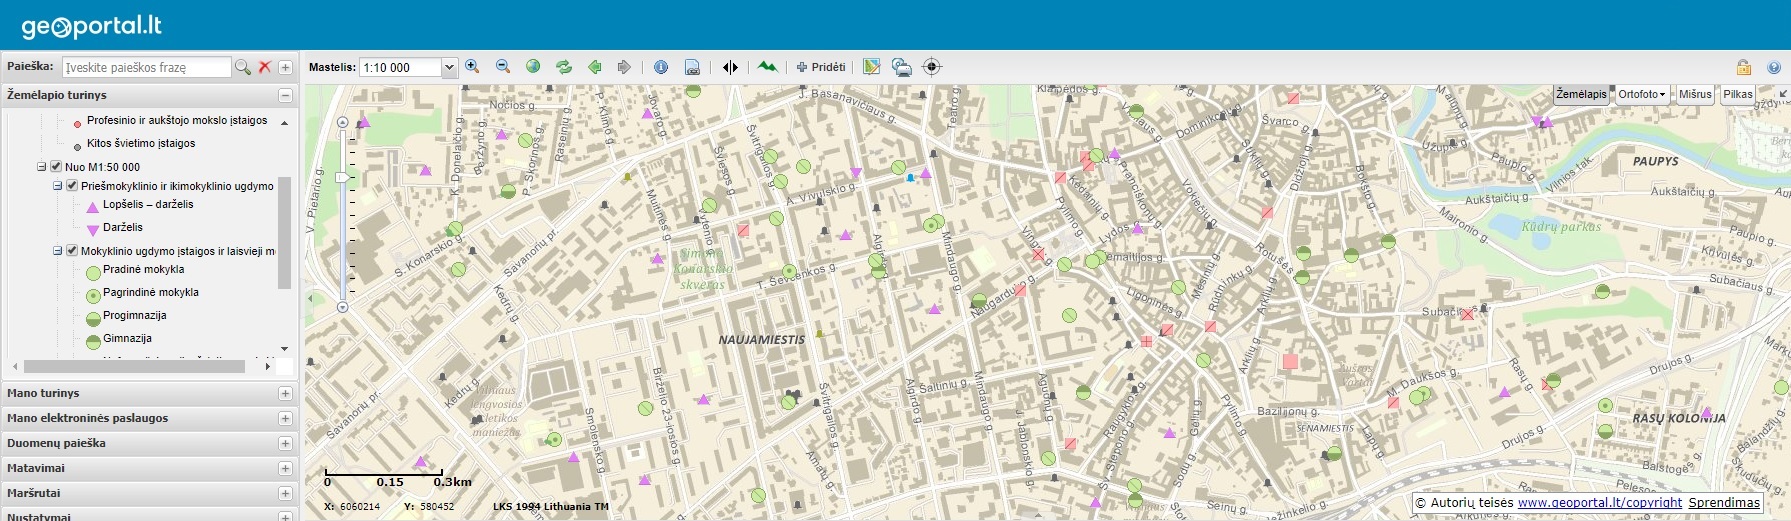Toggle Priešmokyklinio ir ikimokyklinio ugdymo layer checkbox

pos(72,186)
